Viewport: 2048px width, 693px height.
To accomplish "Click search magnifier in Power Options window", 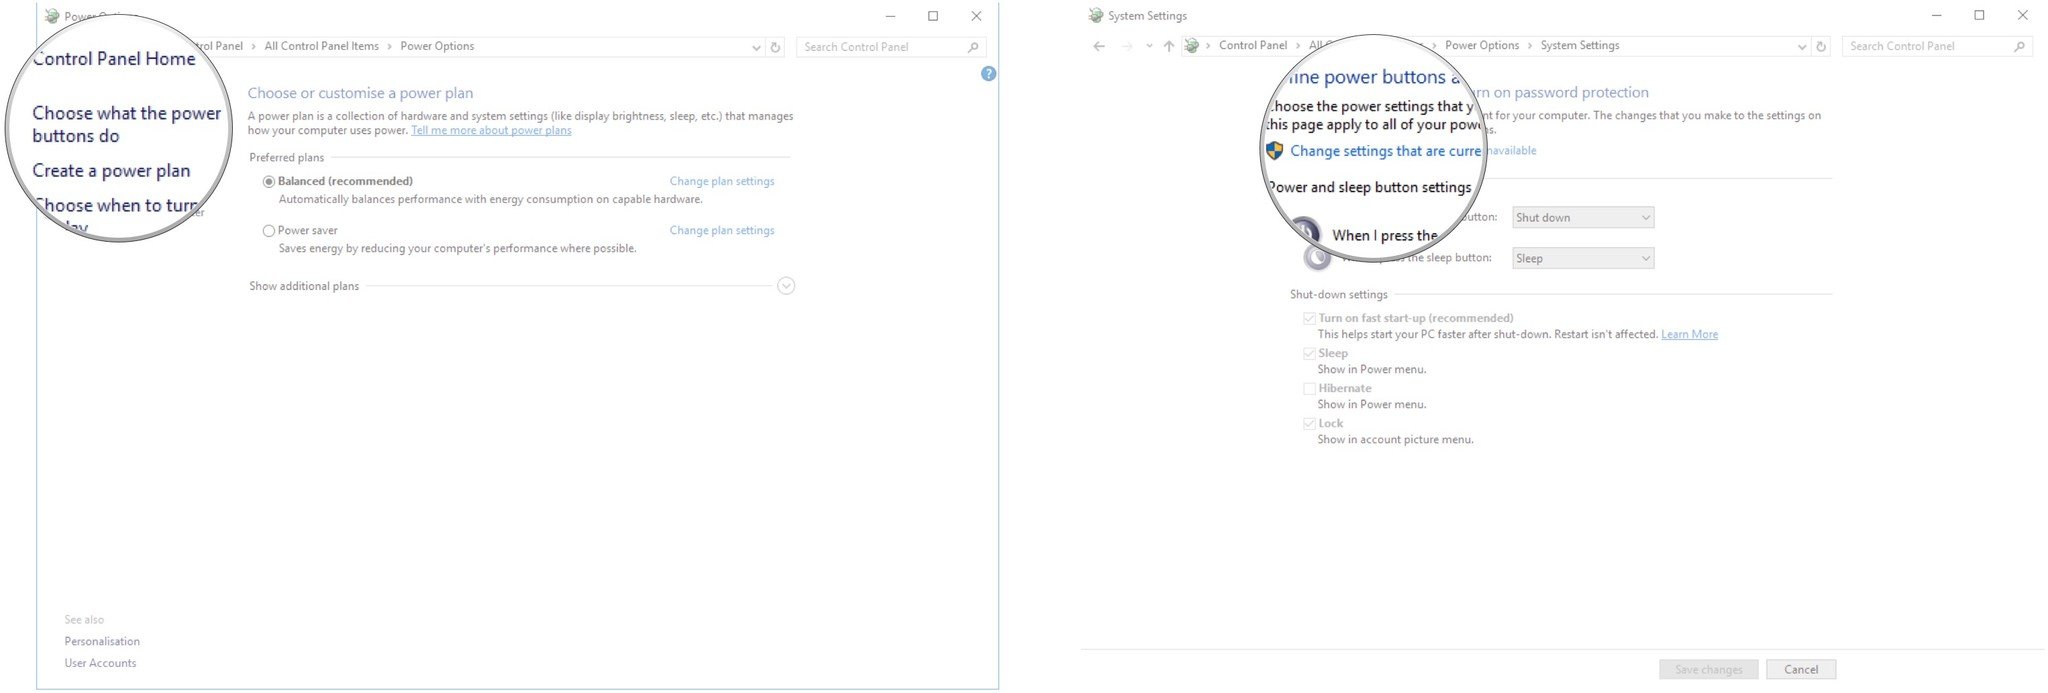I will tap(973, 47).
